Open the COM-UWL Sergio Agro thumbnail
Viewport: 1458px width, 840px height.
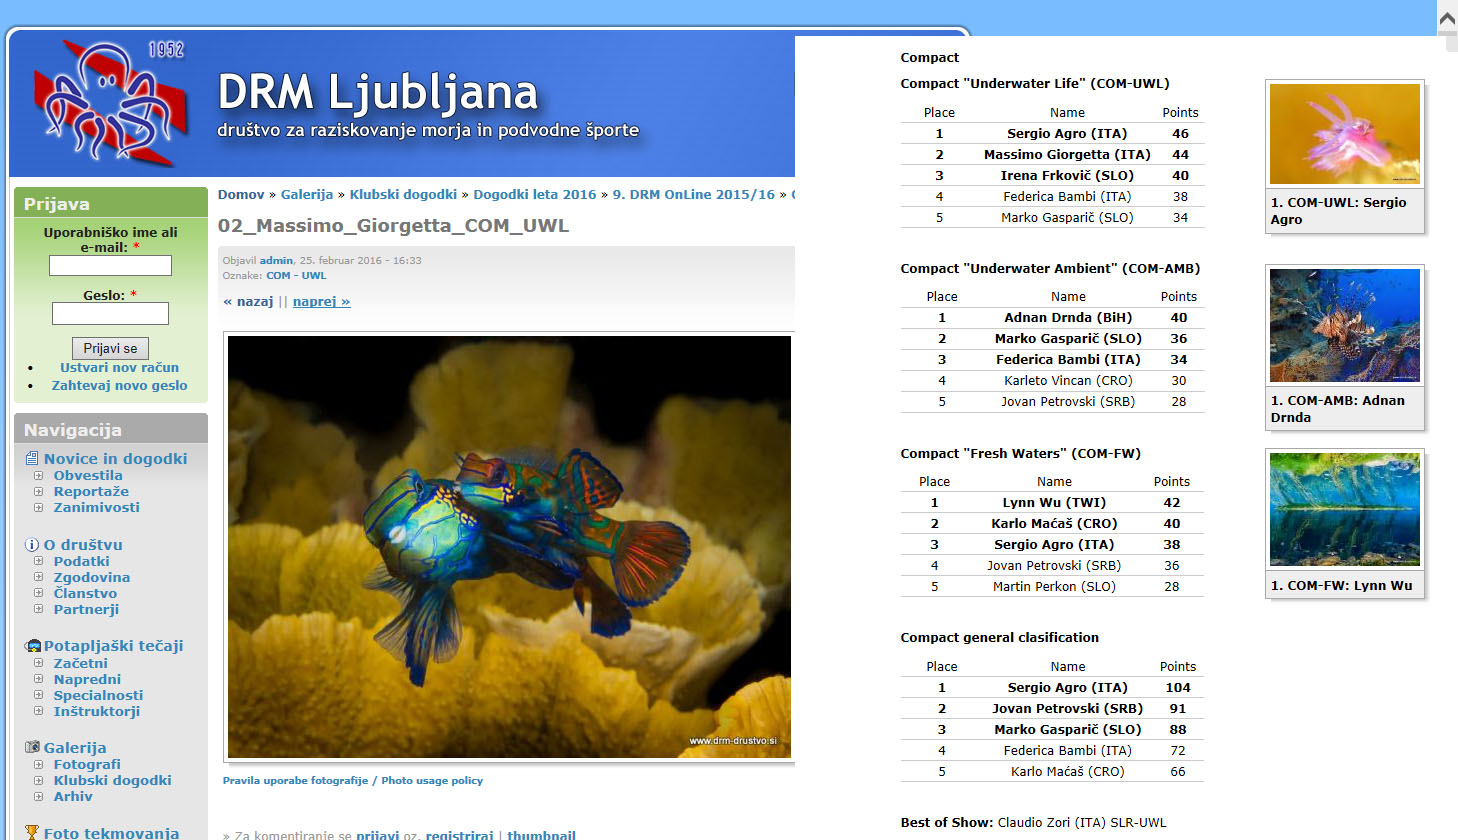coord(1344,134)
